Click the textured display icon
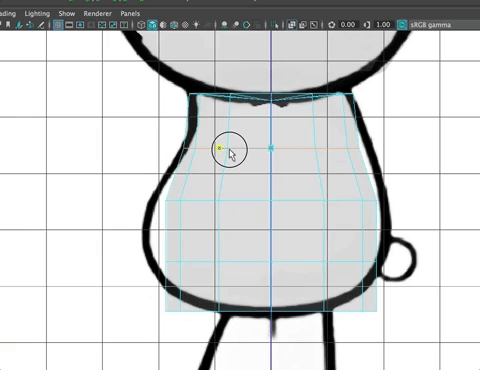Viewport: 480px width, 370px height. coord(185,25)
